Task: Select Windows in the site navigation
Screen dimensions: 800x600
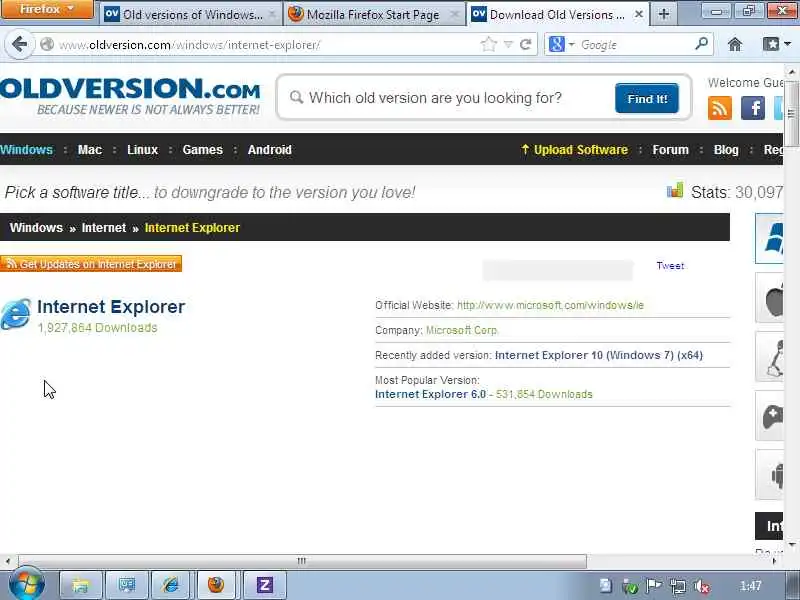Action: (x=27, y=150)
